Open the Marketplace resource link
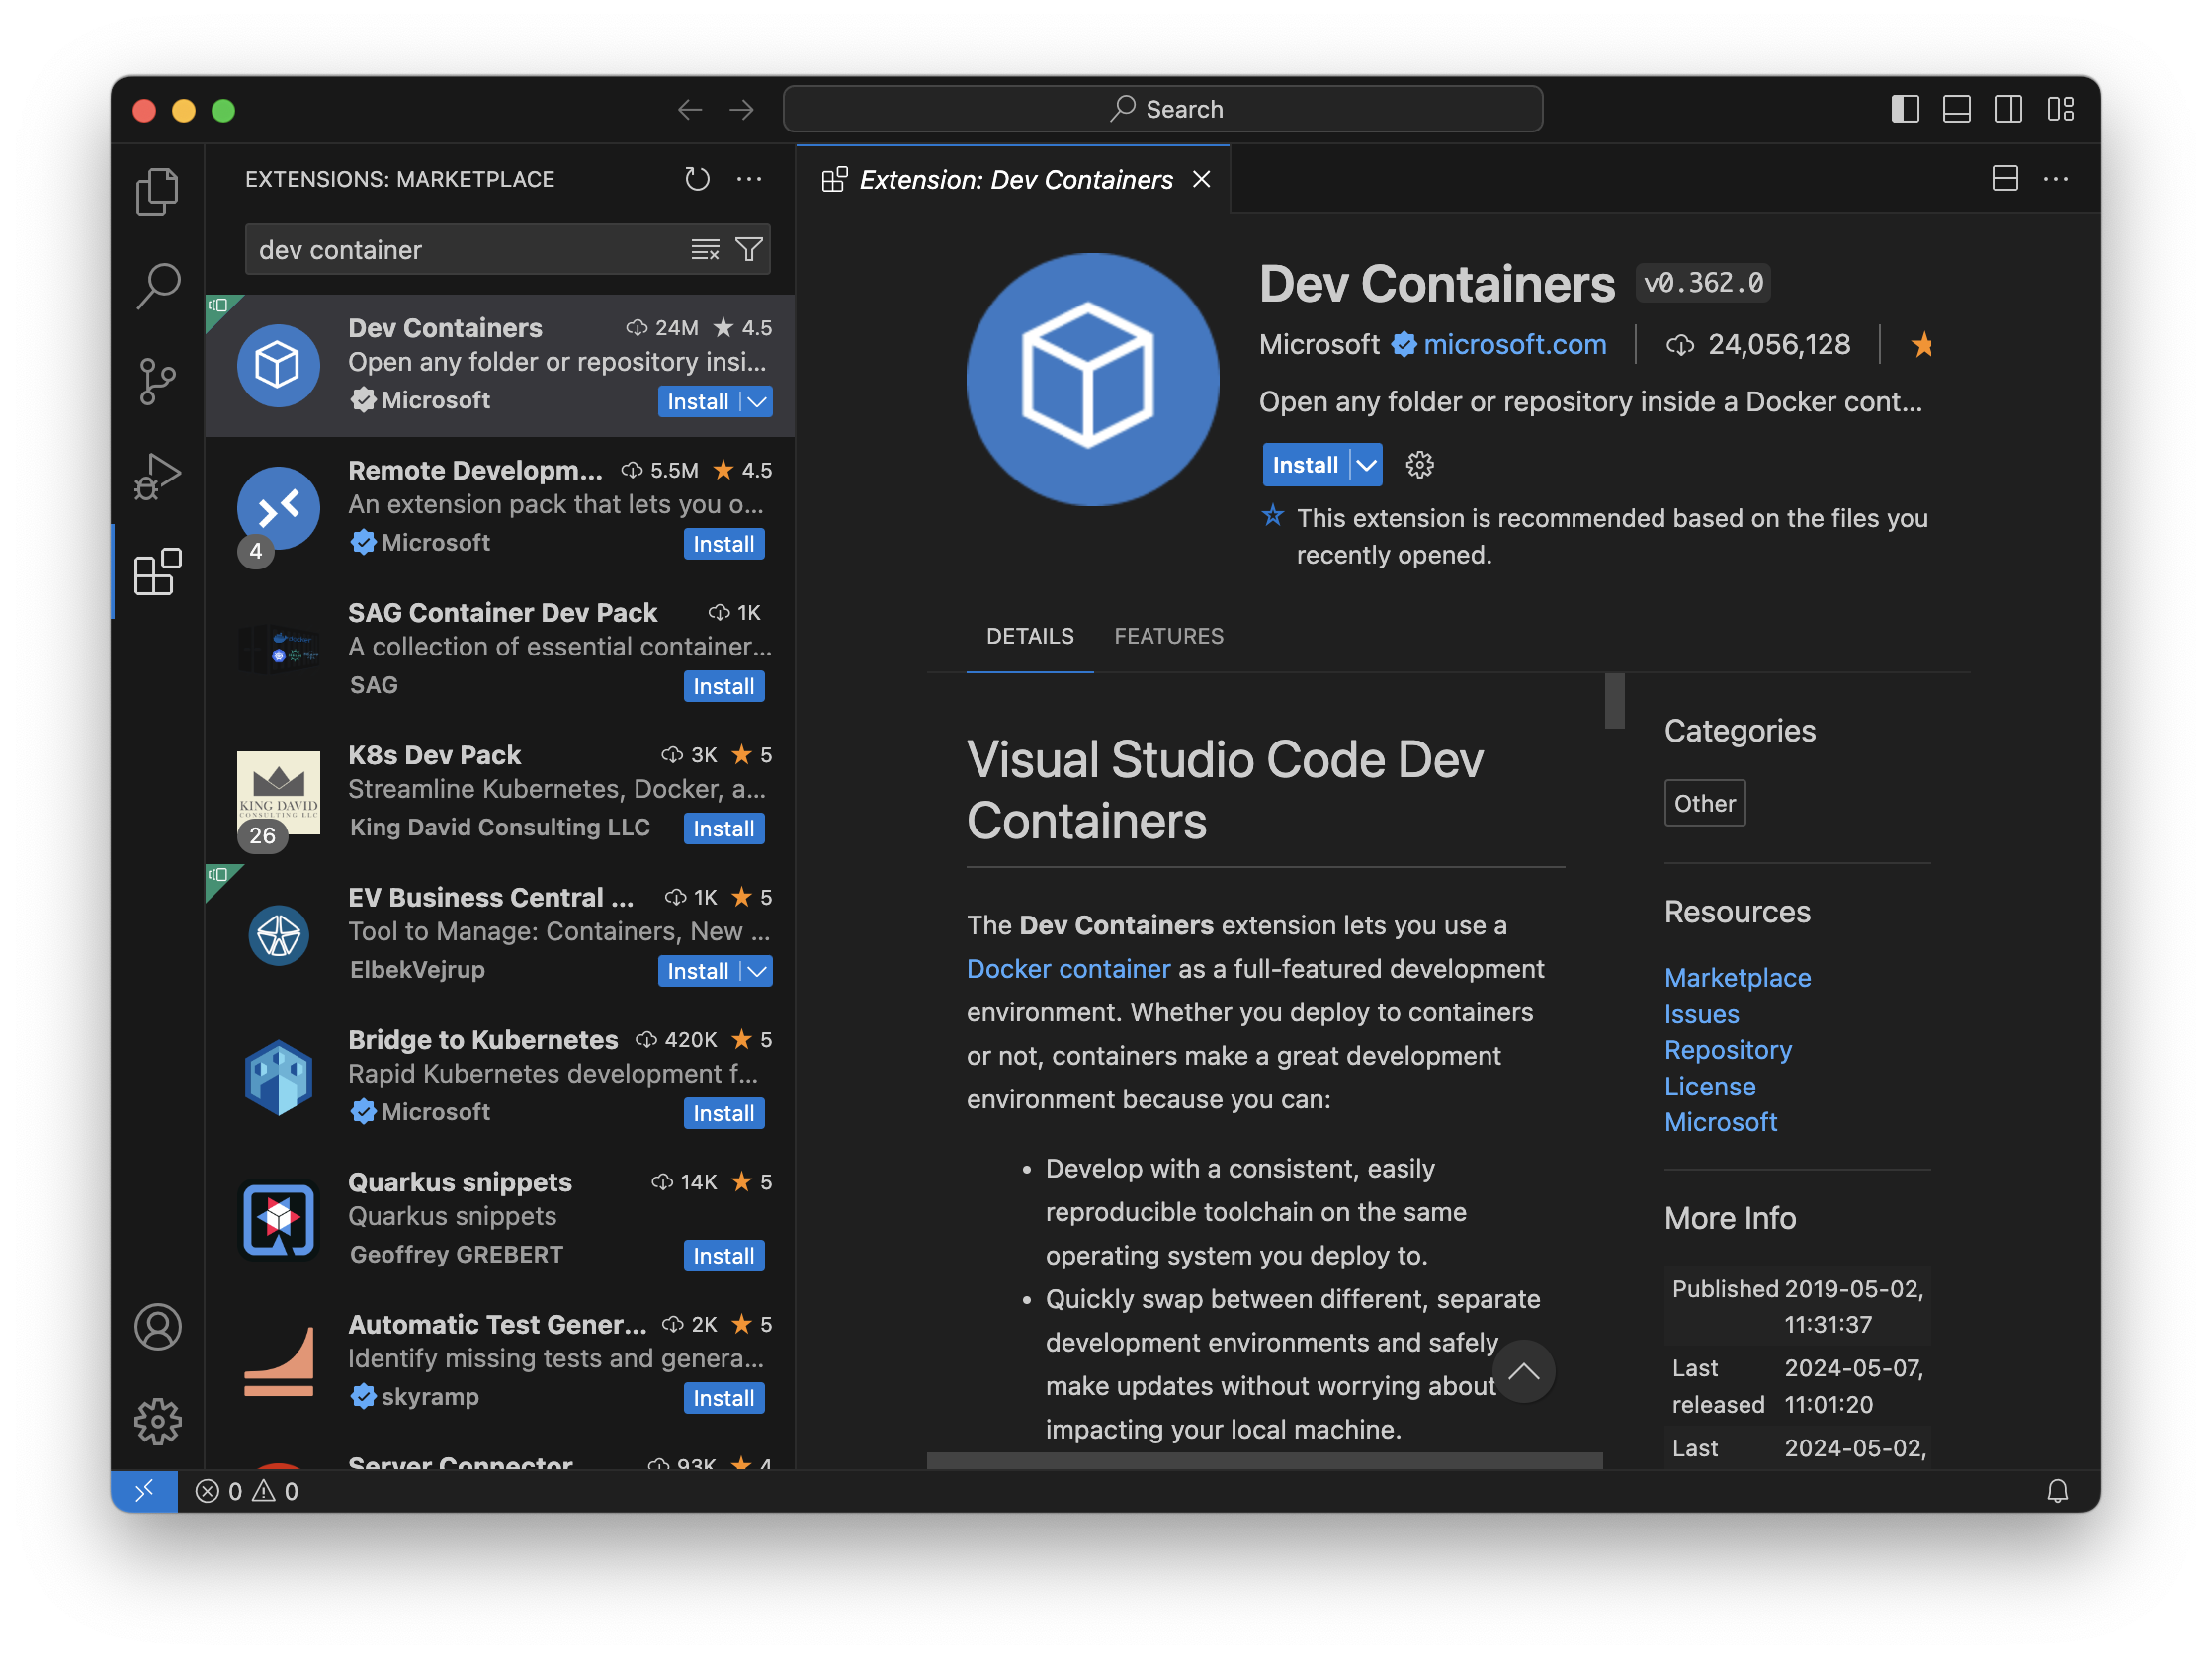Viewport: 2212px width, 1659px height. click(x=1738, y=978)
